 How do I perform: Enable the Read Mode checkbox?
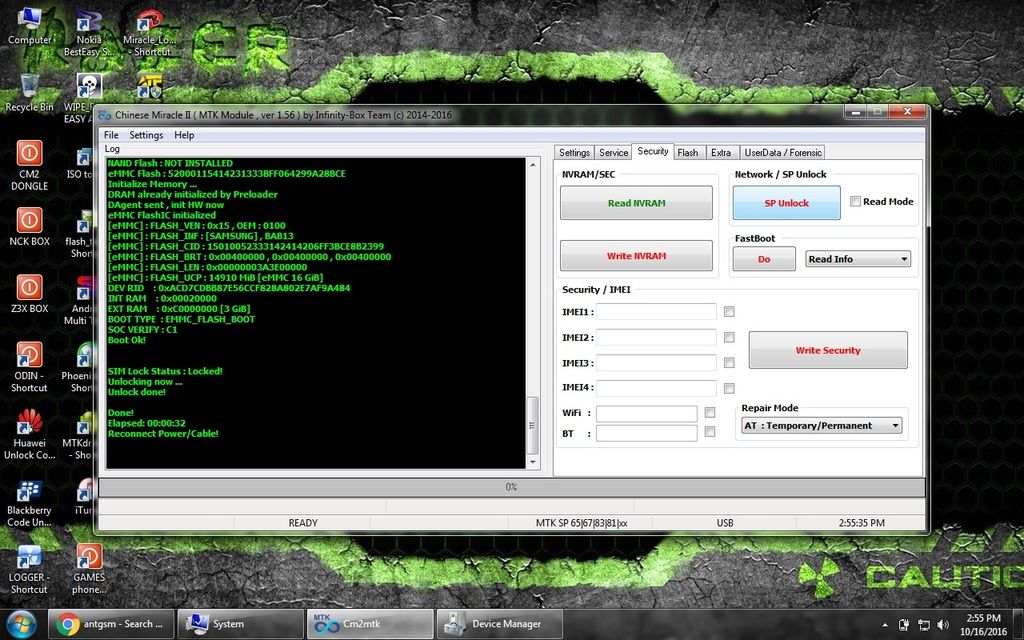(x=855, y=202)
